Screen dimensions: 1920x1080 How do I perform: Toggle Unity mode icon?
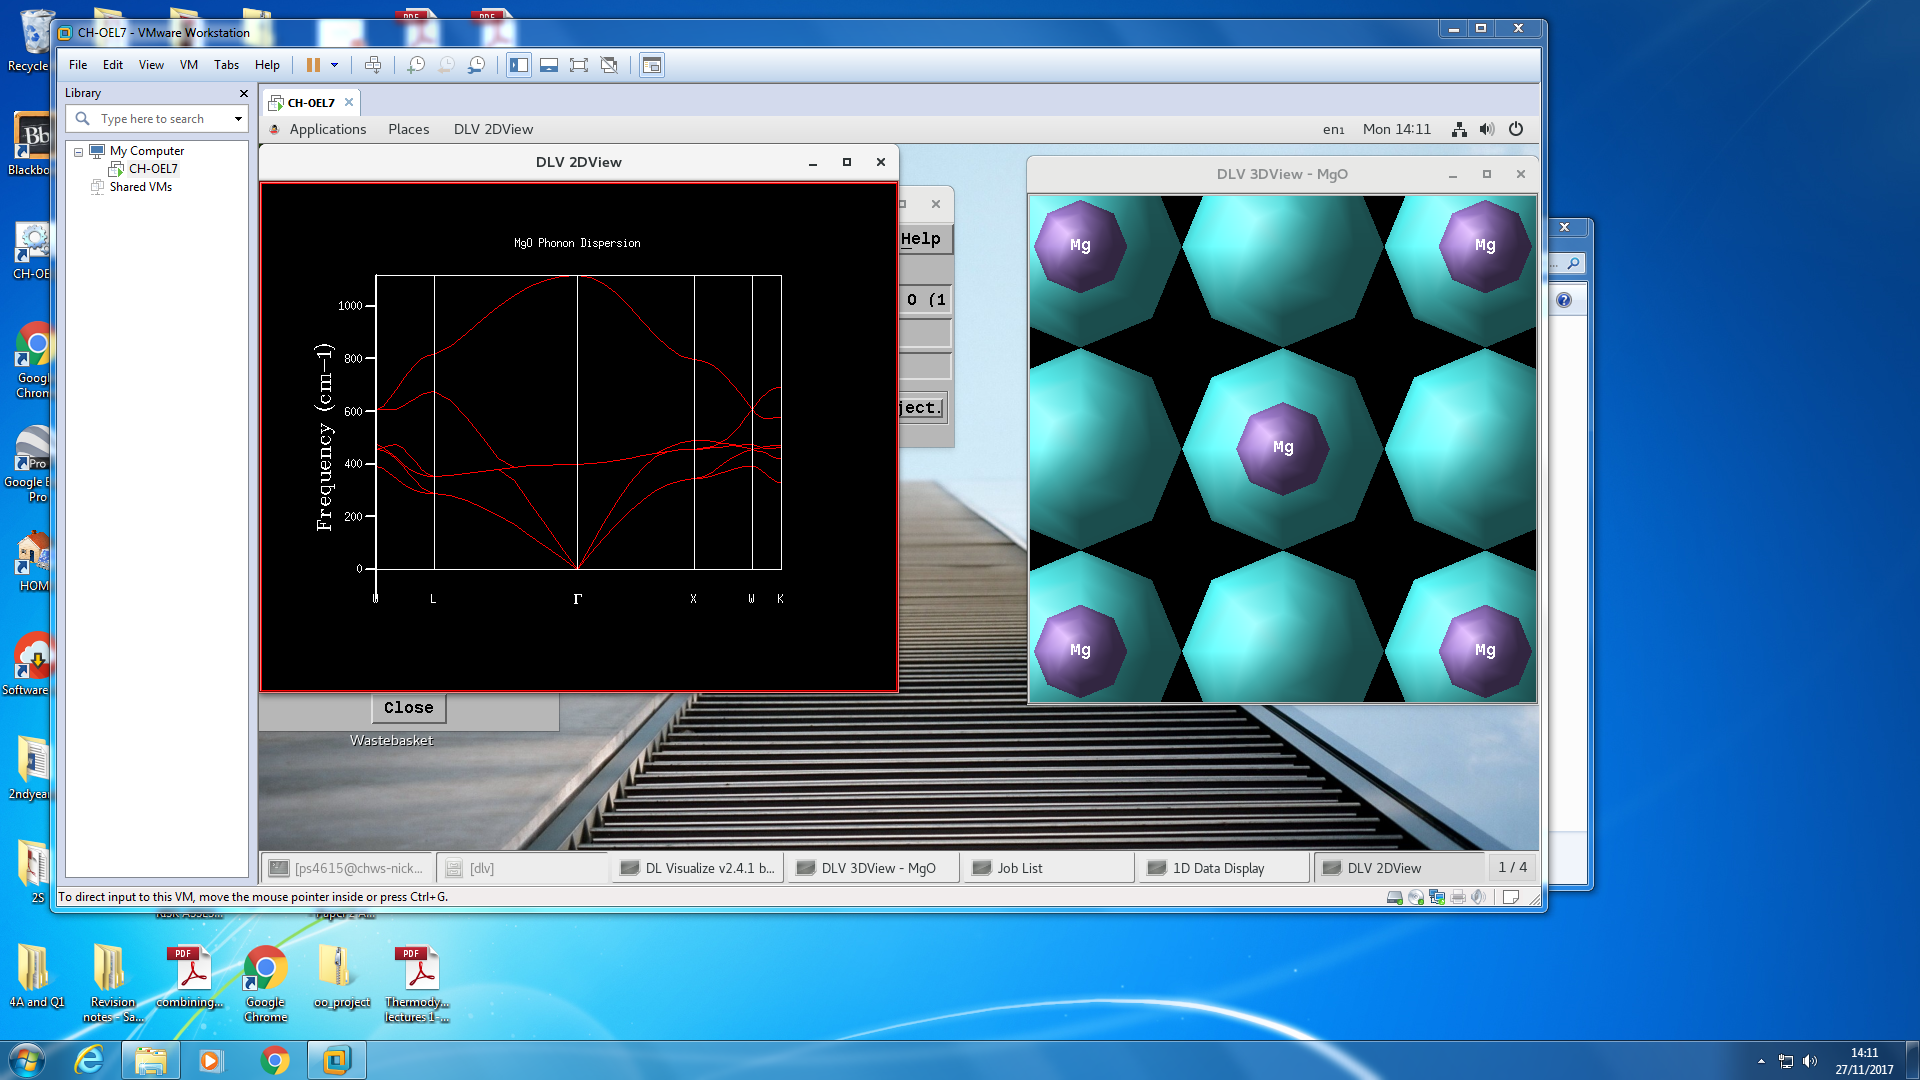[609, 65]
